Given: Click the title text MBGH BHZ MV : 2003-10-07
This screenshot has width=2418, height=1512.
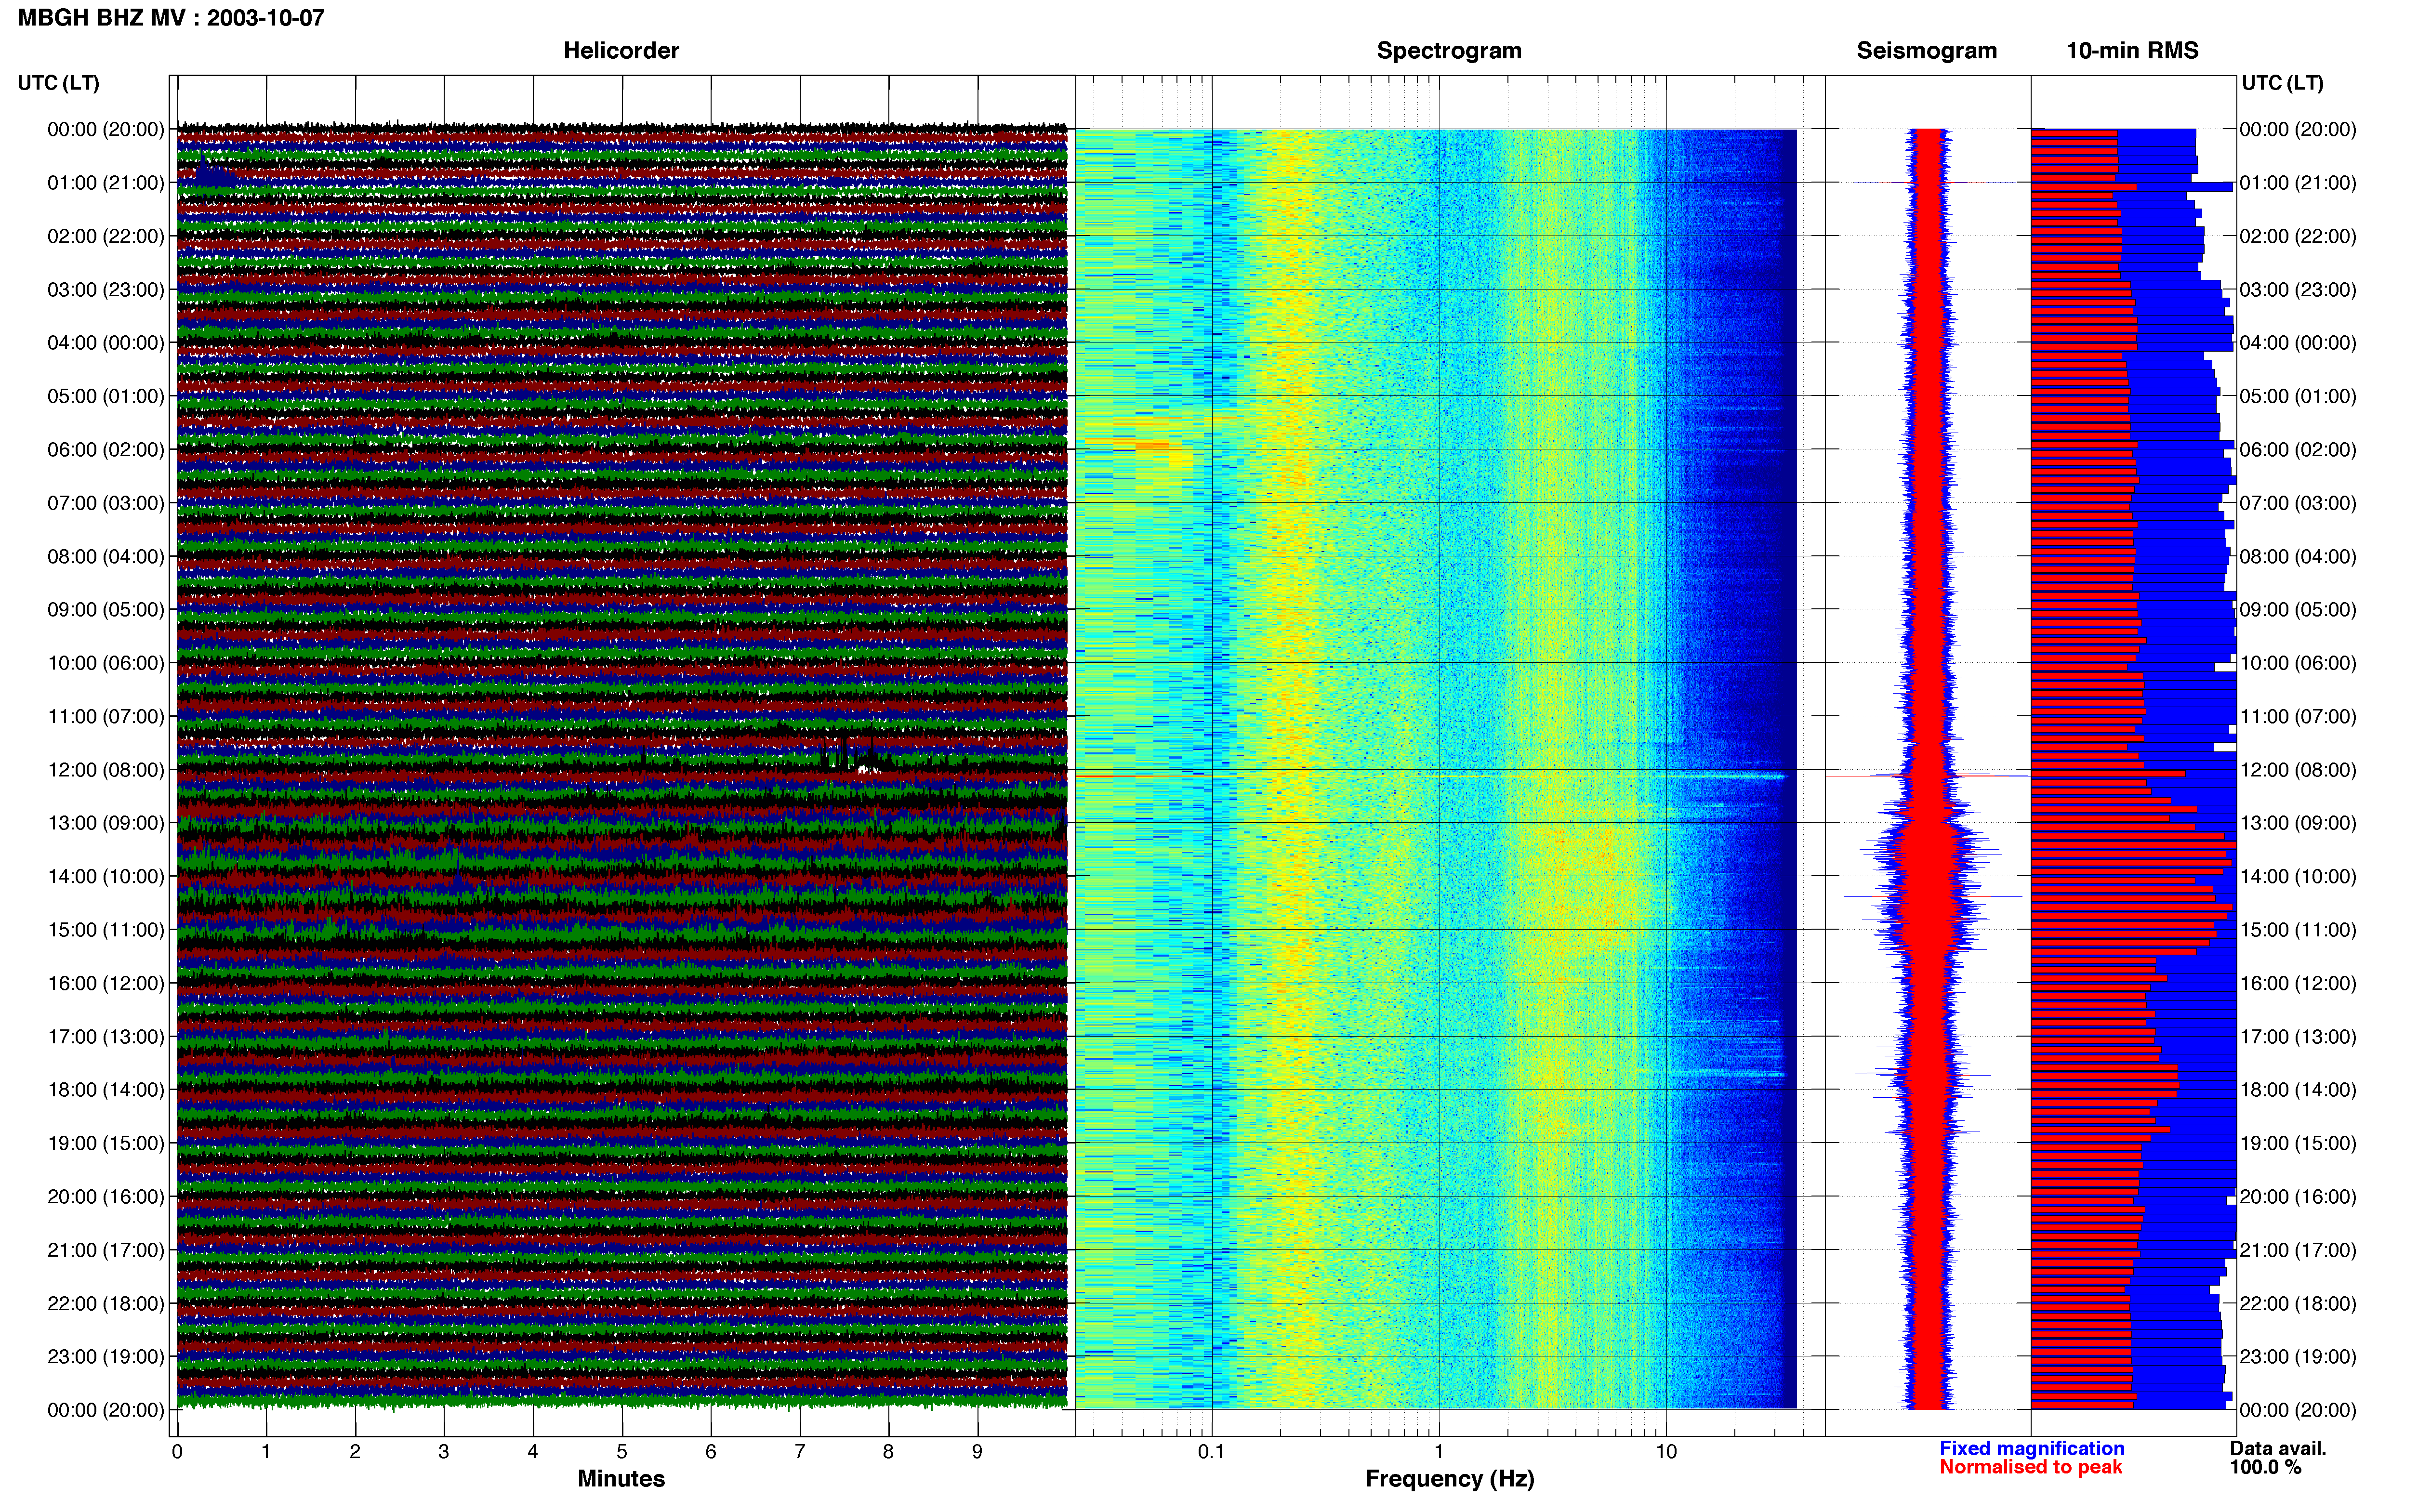Looking at the screenshot, I should pos(171,18).
